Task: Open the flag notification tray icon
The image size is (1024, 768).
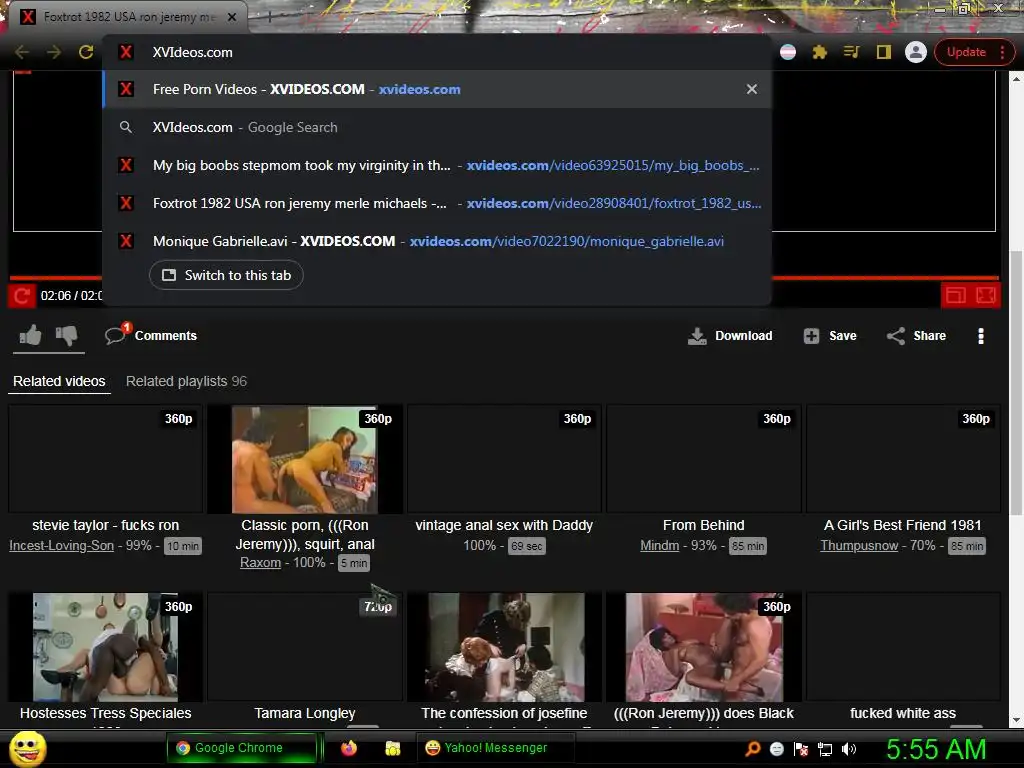Action: click(x=801, y=748)
